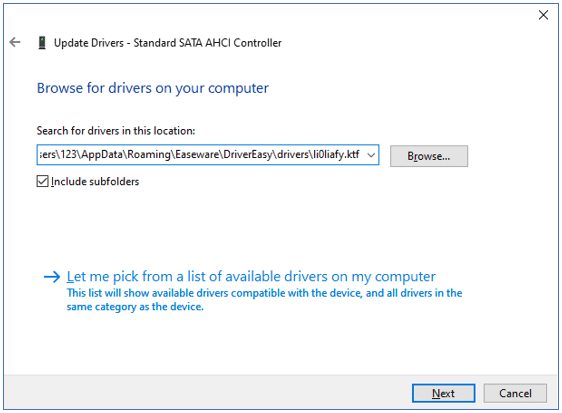The width and height of the screenshot is (562, 413).
Task: Click the Browse for drivers on your computer heading
Action: pyautogui.click(x=153, y=88)
